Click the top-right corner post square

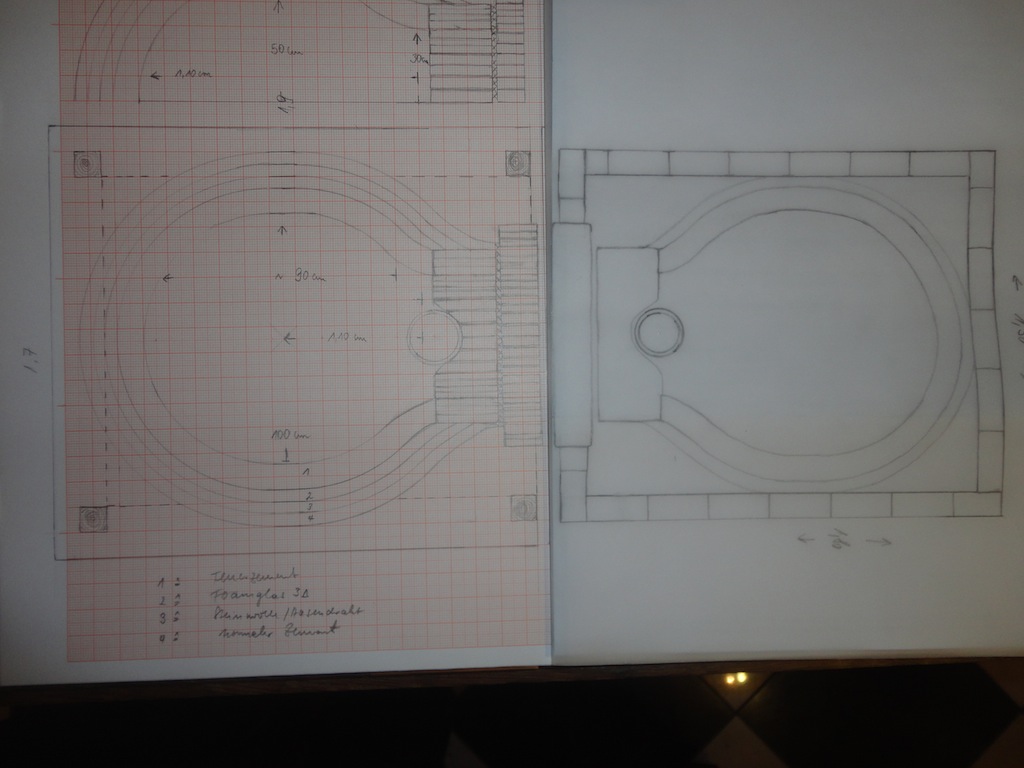click(517, 162)
